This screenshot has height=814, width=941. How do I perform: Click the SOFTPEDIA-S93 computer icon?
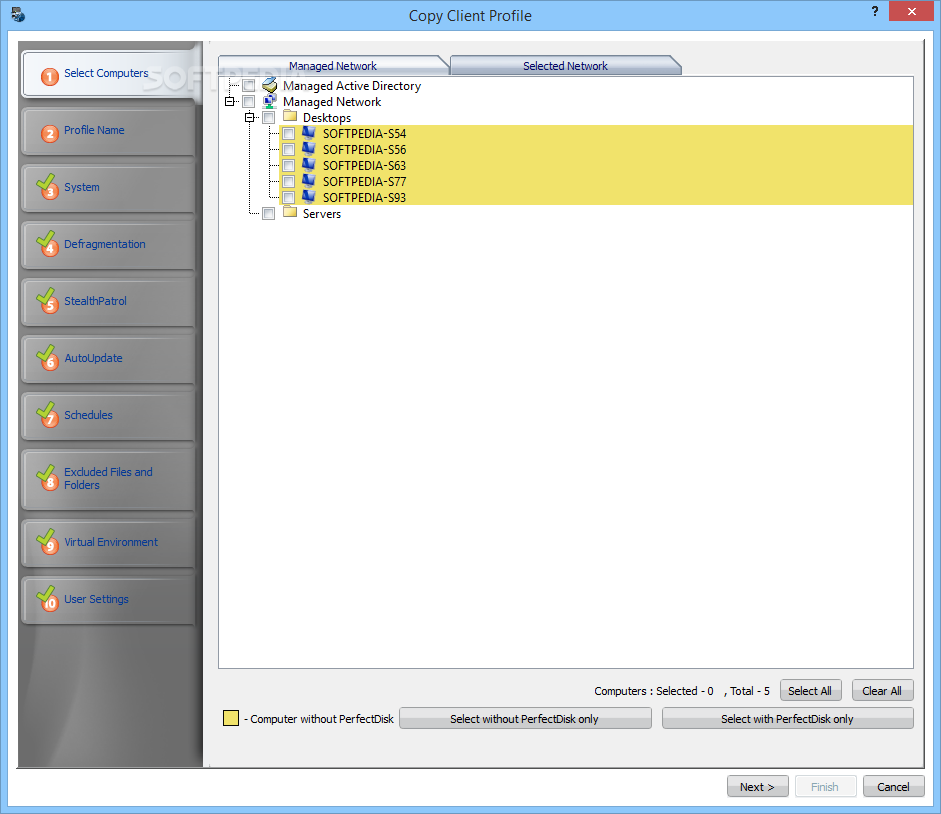pyautogui.click(x=309, y=196)
